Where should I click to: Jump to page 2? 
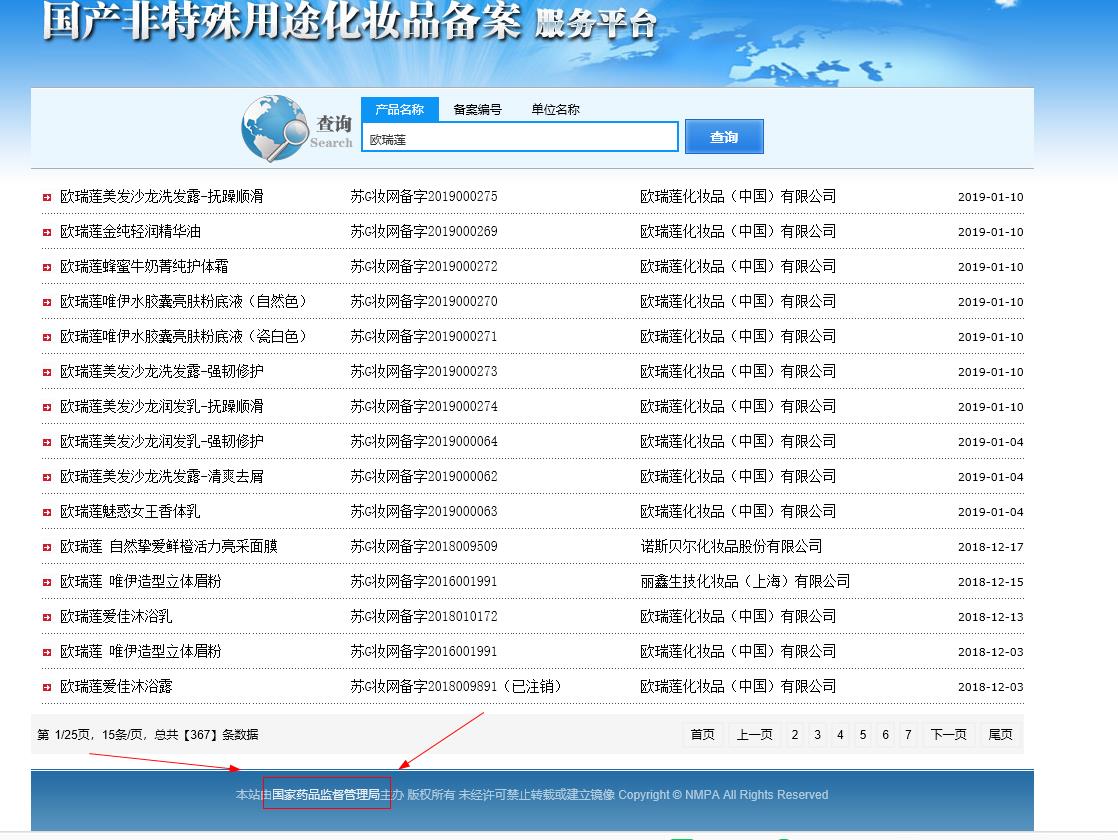[x=794, y=734]
